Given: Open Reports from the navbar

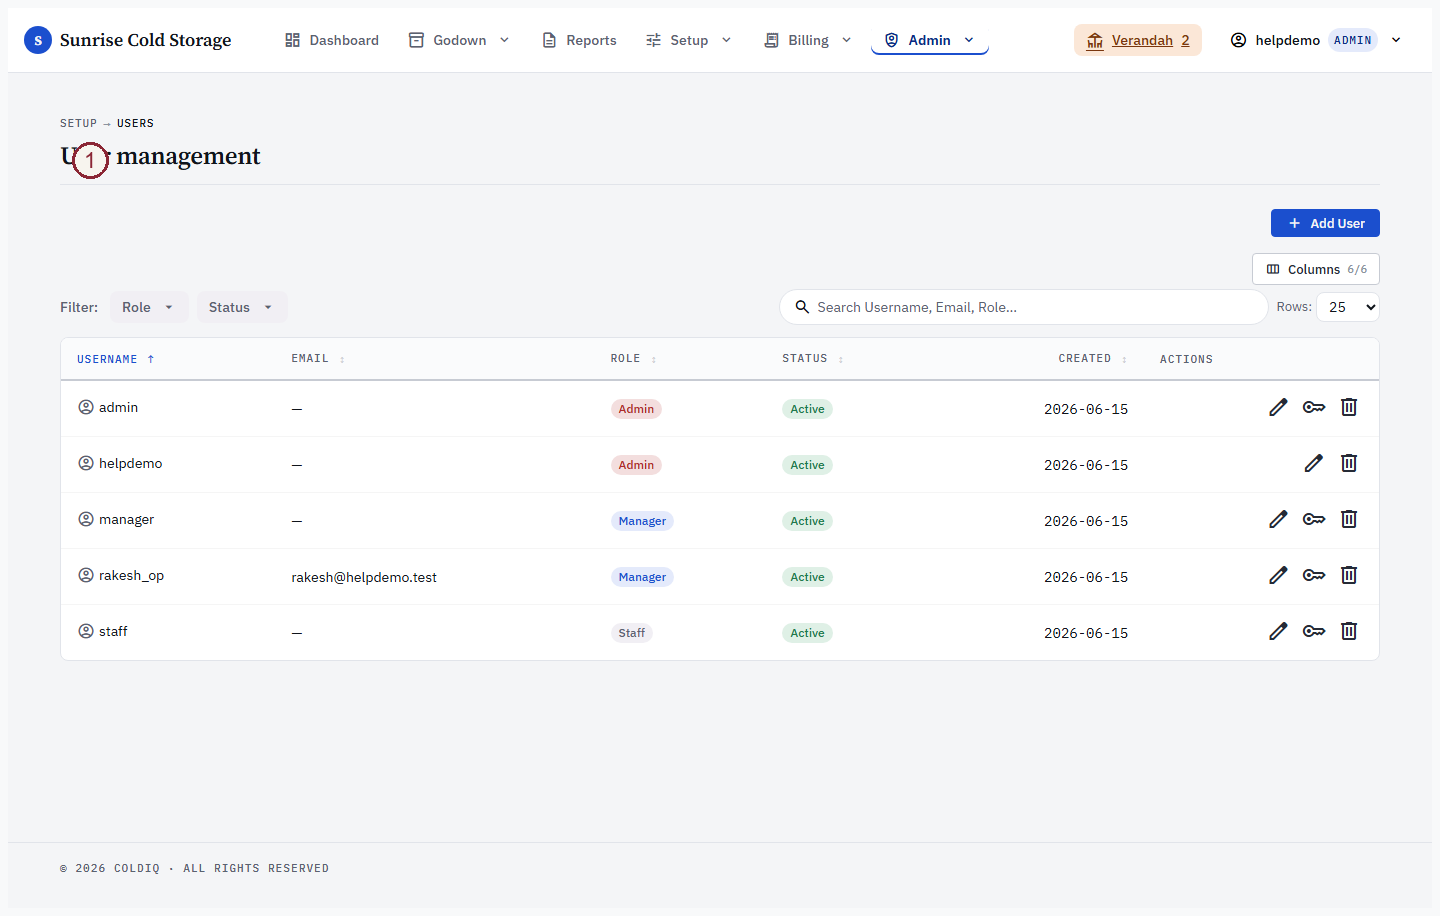Looking at the screenshot, I should coord(579,40).
